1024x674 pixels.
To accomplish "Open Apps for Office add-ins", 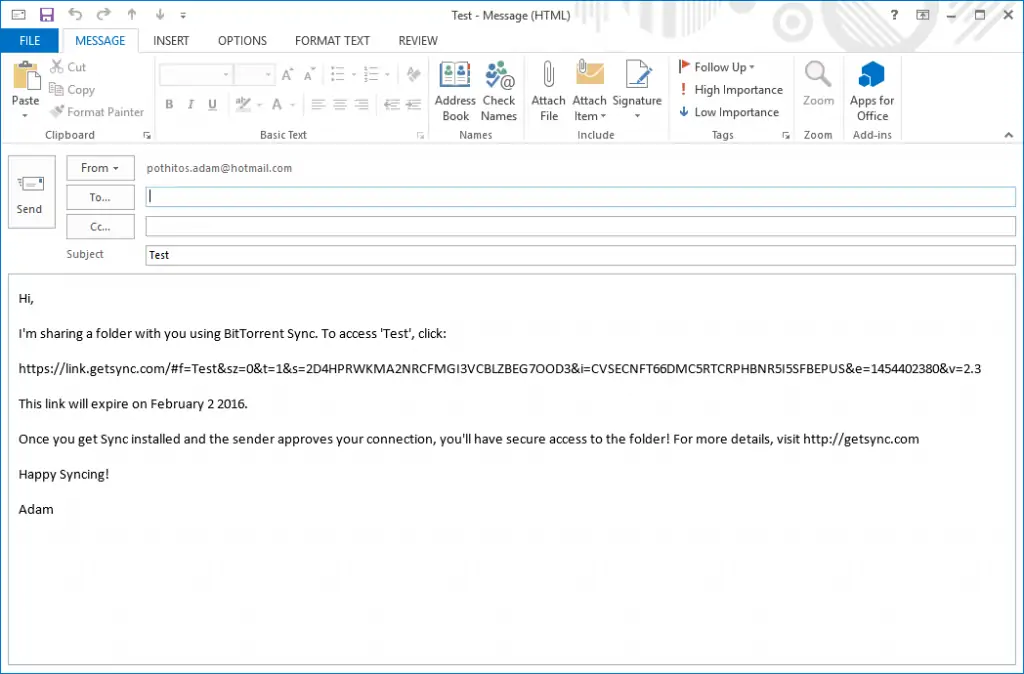I will coord(872,91).
